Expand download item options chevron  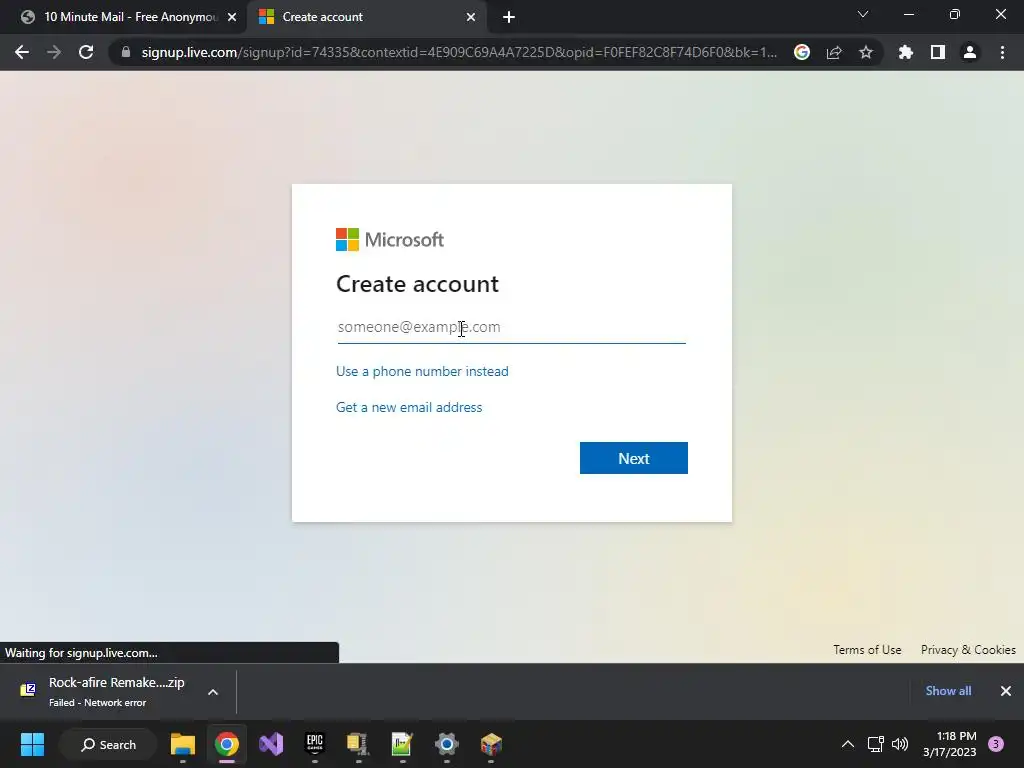pyautogui.click(x=213, y=692)
